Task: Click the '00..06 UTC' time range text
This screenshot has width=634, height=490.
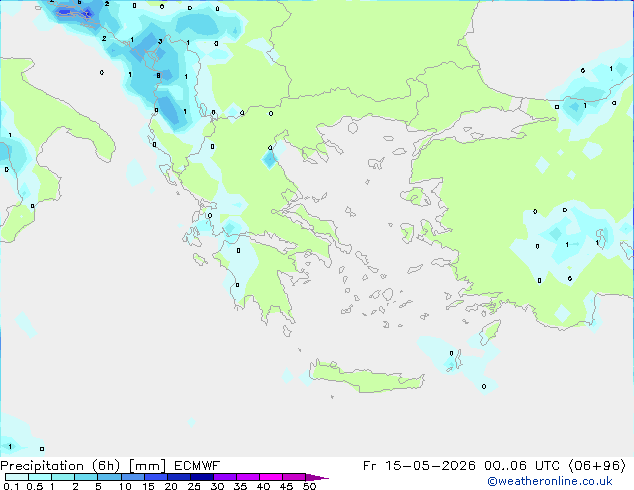Action: point(522,466)
